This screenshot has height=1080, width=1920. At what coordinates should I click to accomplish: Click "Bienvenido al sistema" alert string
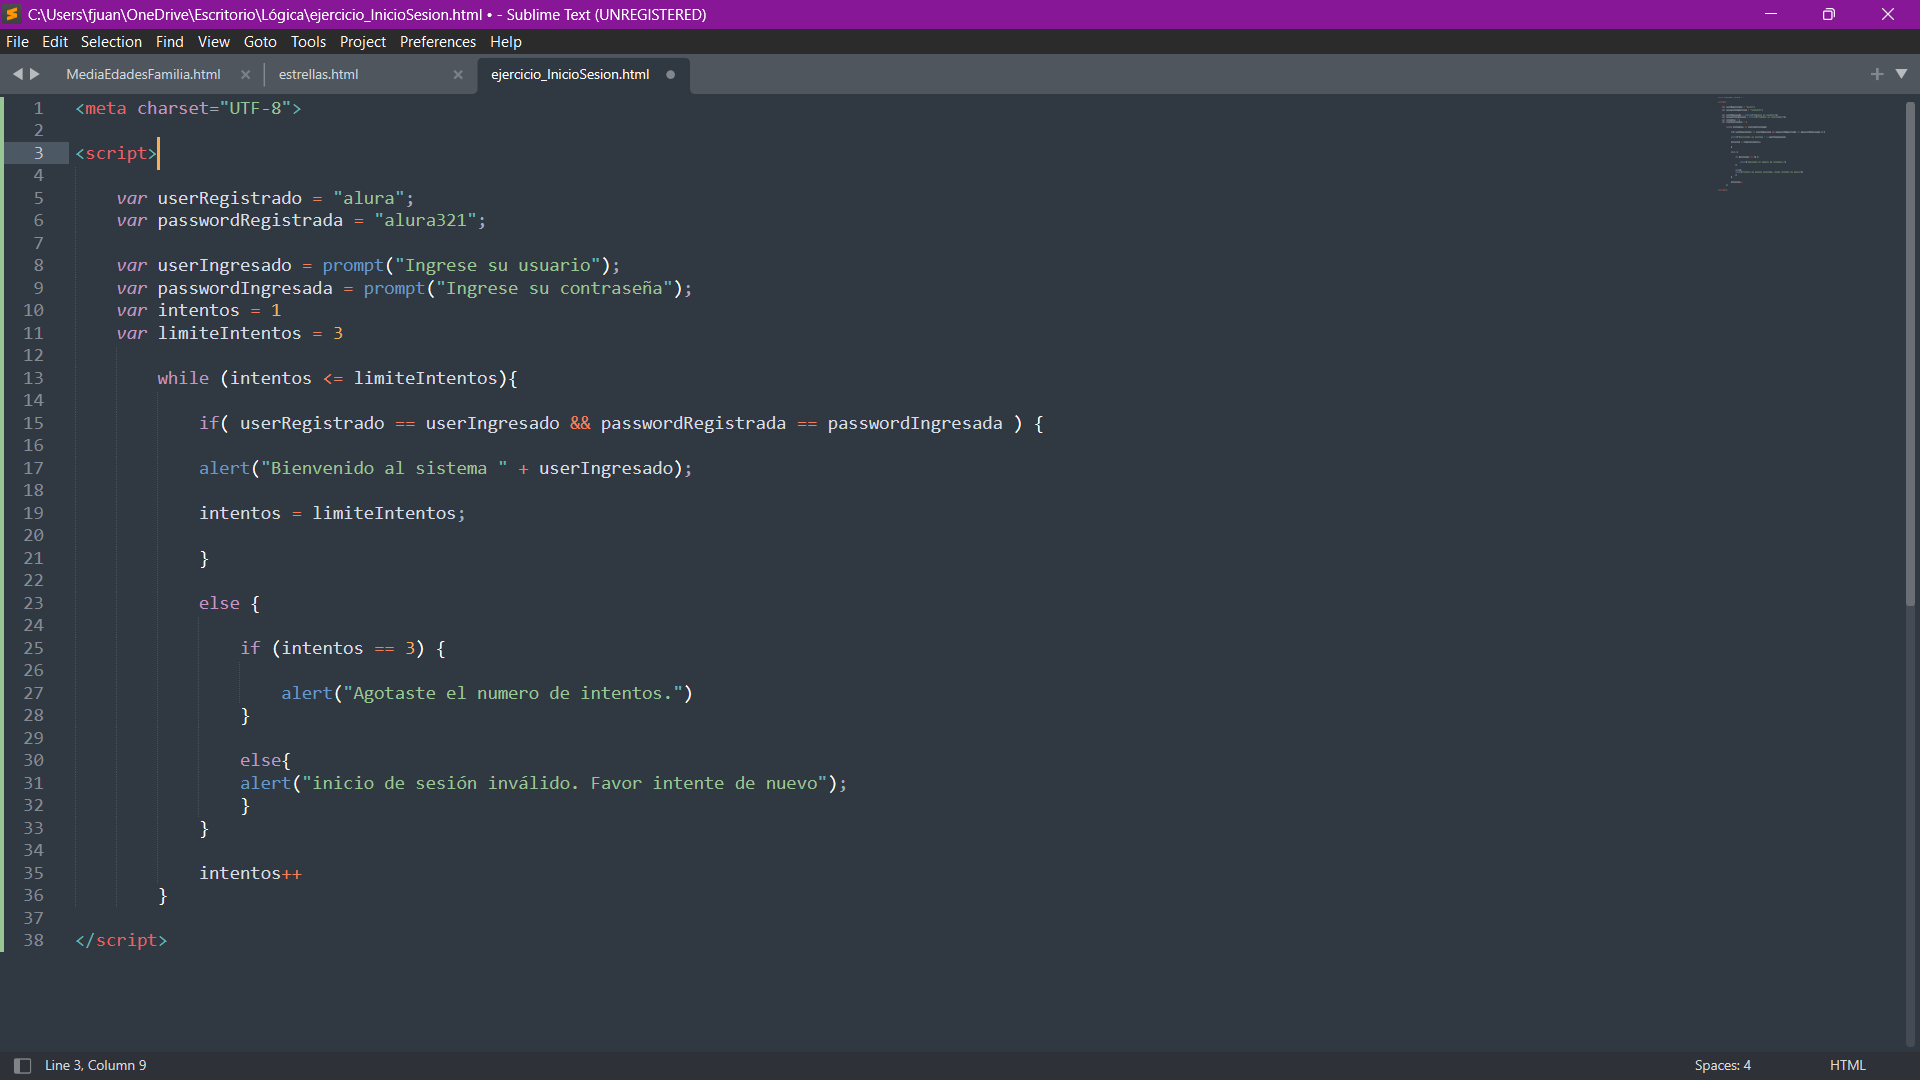coord(384,468)
